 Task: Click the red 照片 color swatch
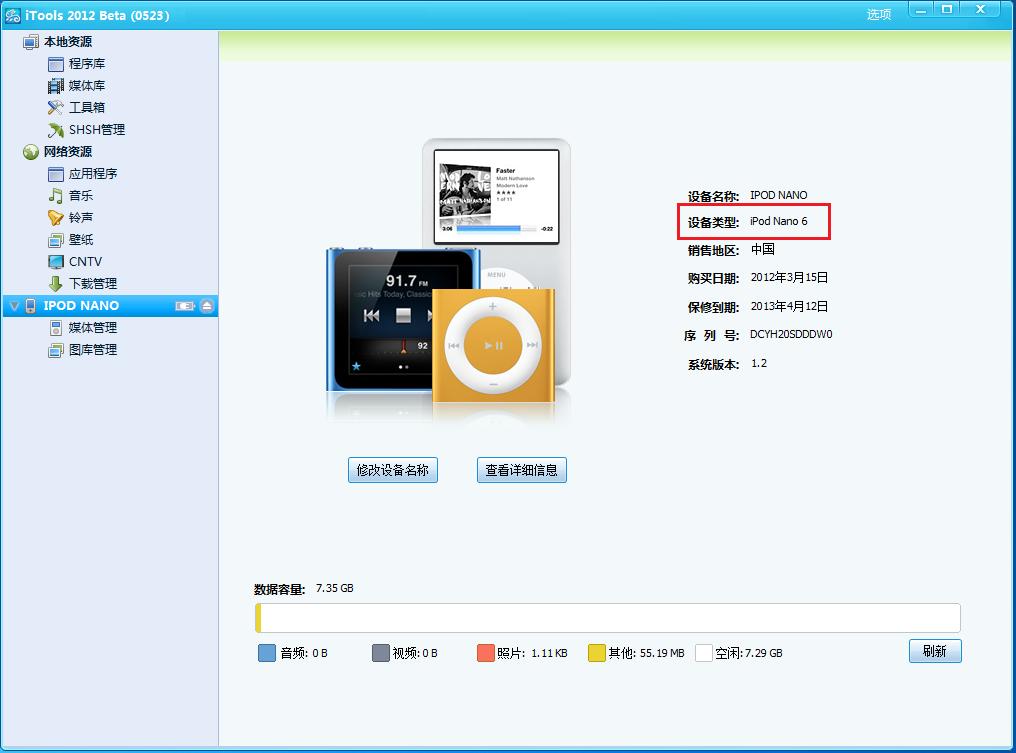pos(486,653)
